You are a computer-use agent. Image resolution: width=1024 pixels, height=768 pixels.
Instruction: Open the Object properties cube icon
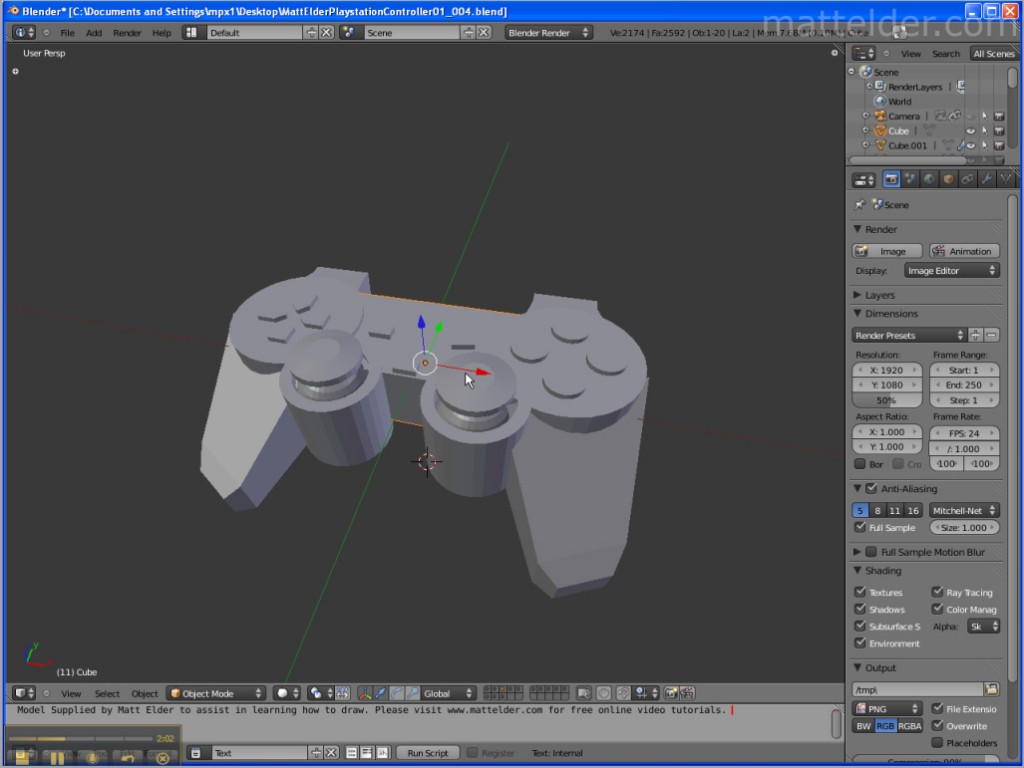click(x=948, y=180)
